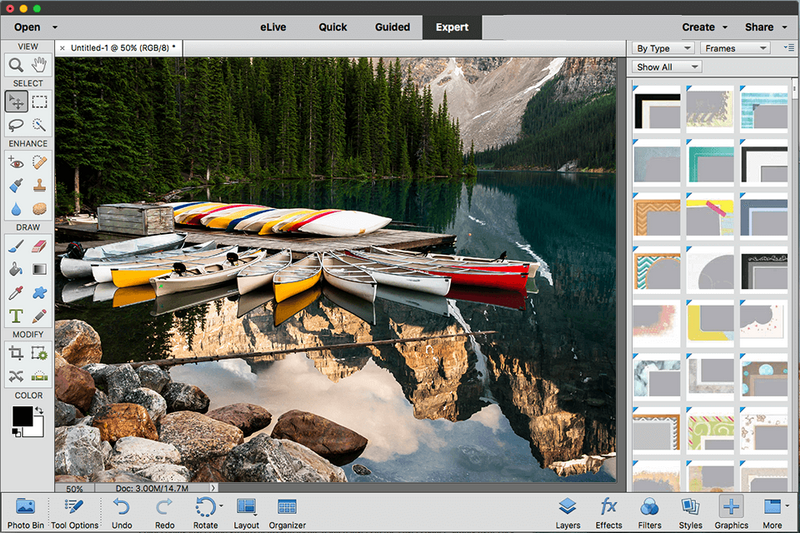Toggle the Tool Options panel

tap(74, 512)
